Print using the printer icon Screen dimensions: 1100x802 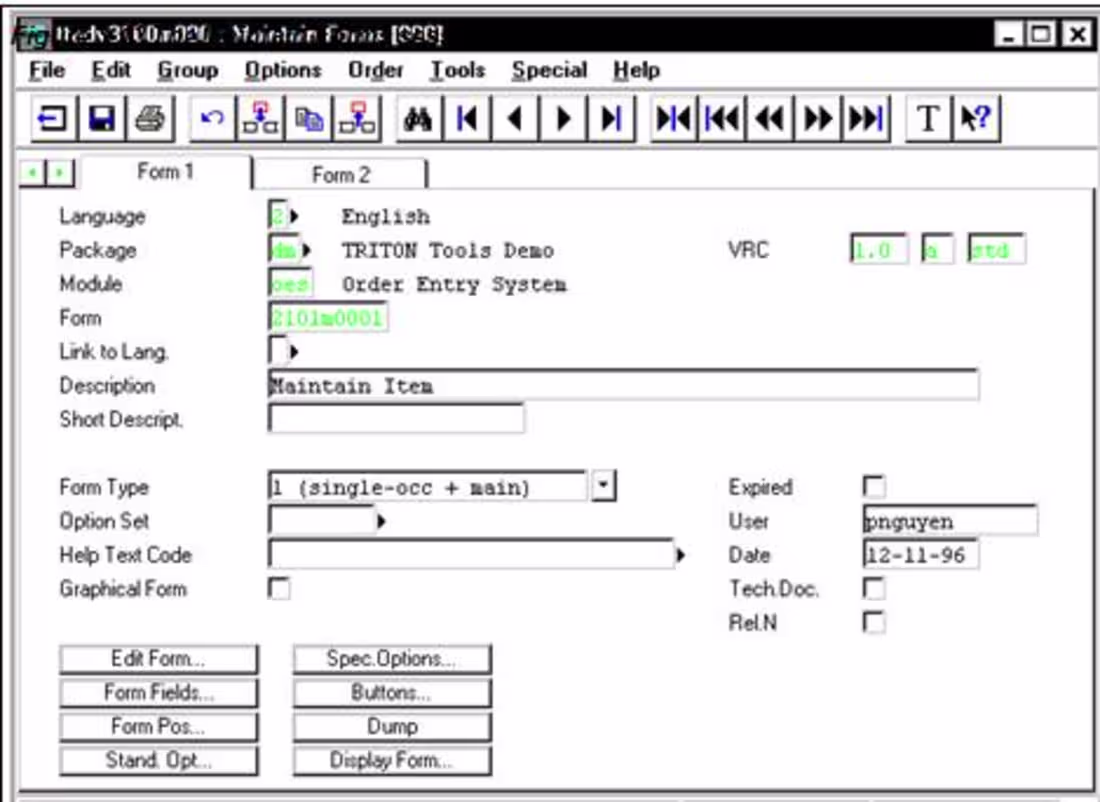pyautogui.click(x=149, y=119)
